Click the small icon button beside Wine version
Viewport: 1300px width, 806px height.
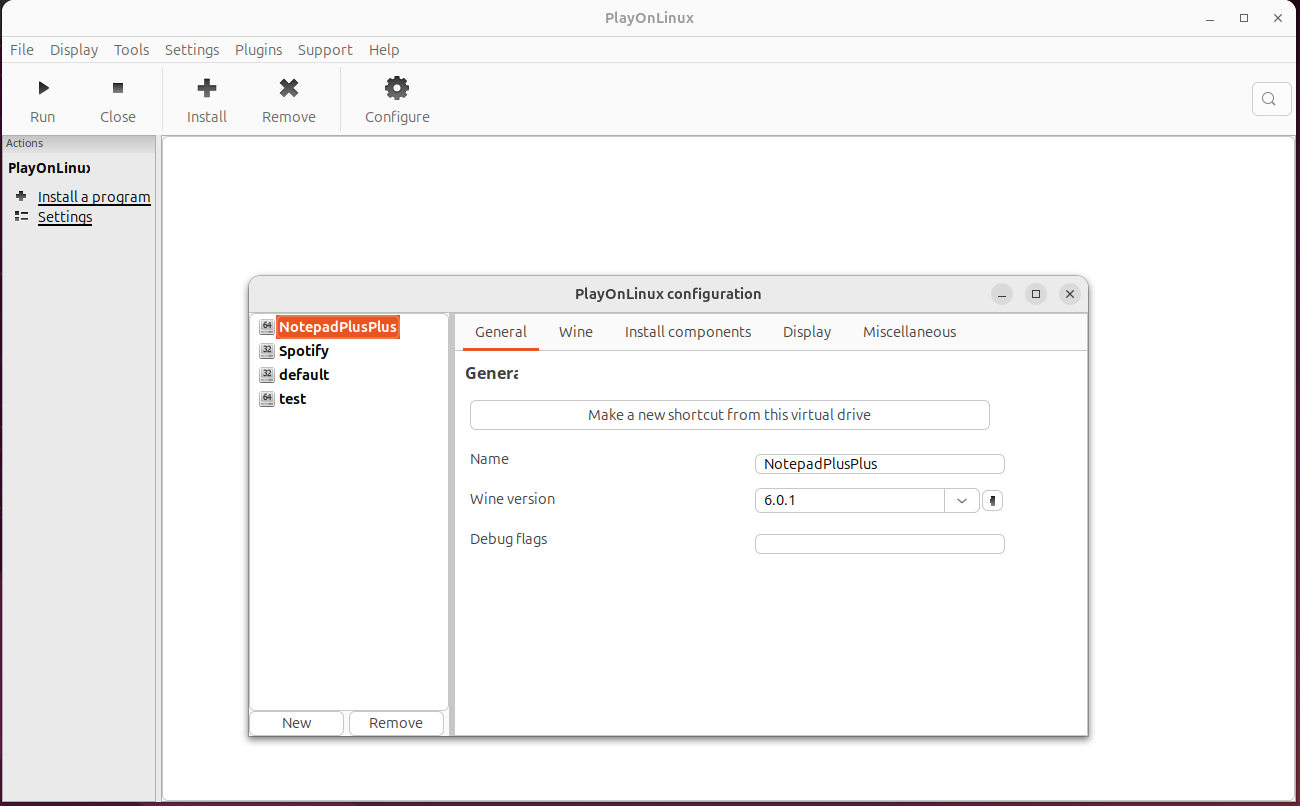[x=992, y=500]
